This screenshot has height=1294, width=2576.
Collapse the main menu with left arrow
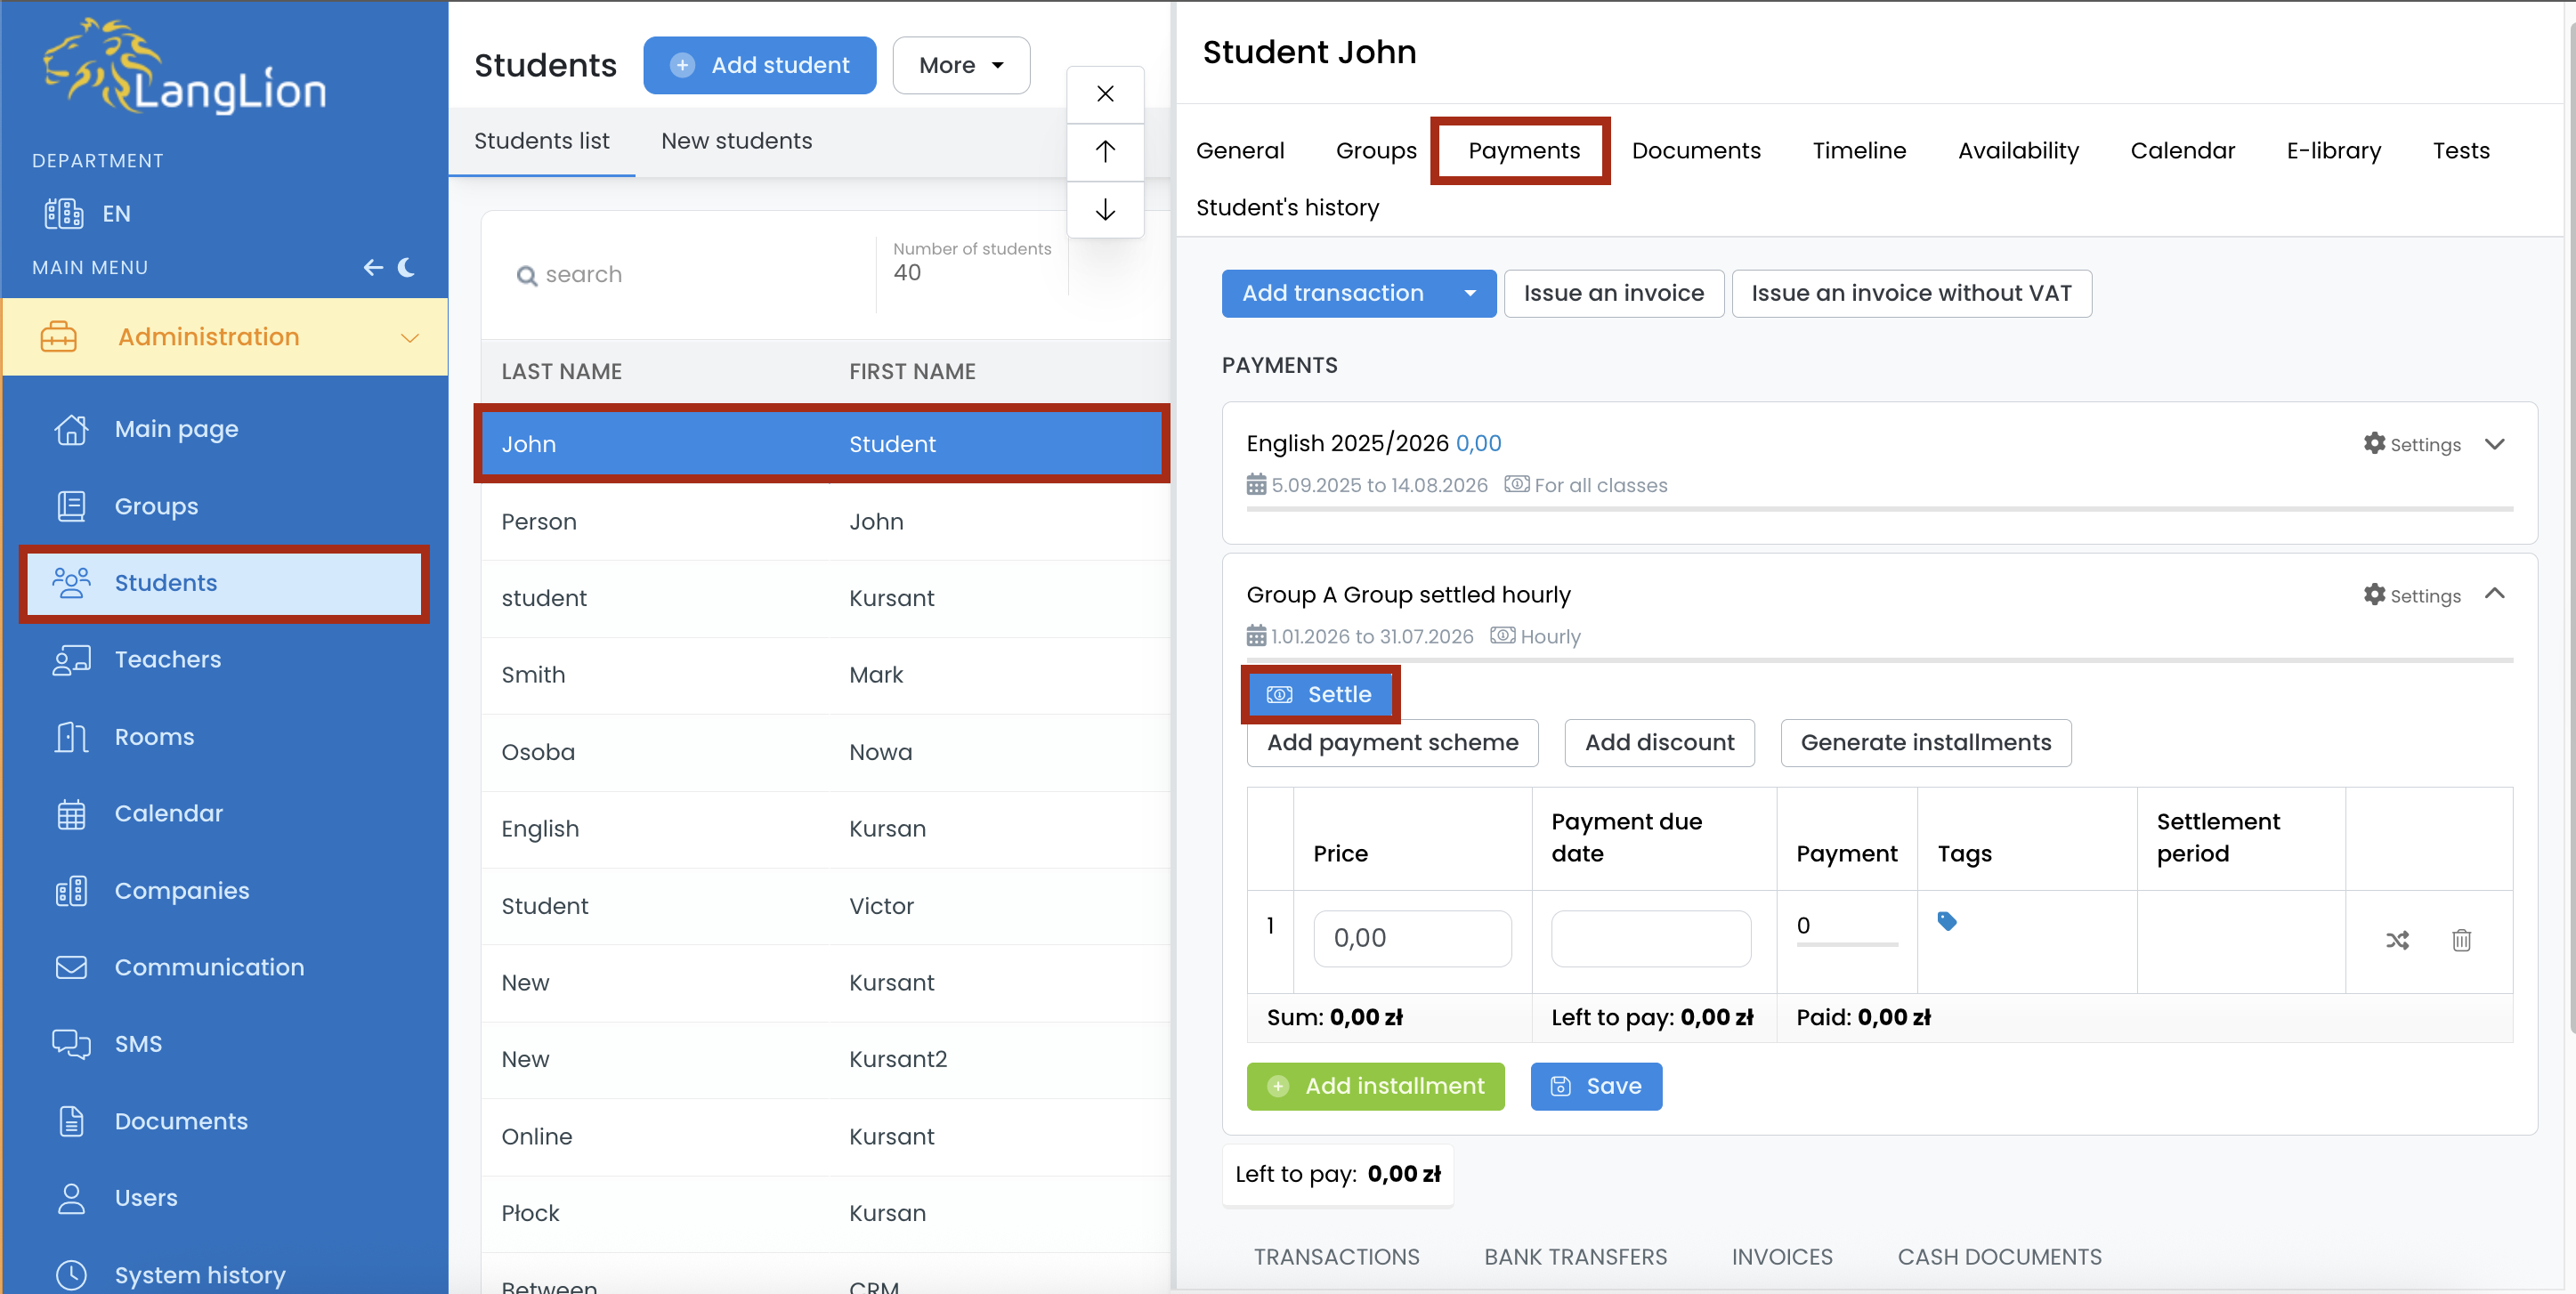[x=372, y=267]
